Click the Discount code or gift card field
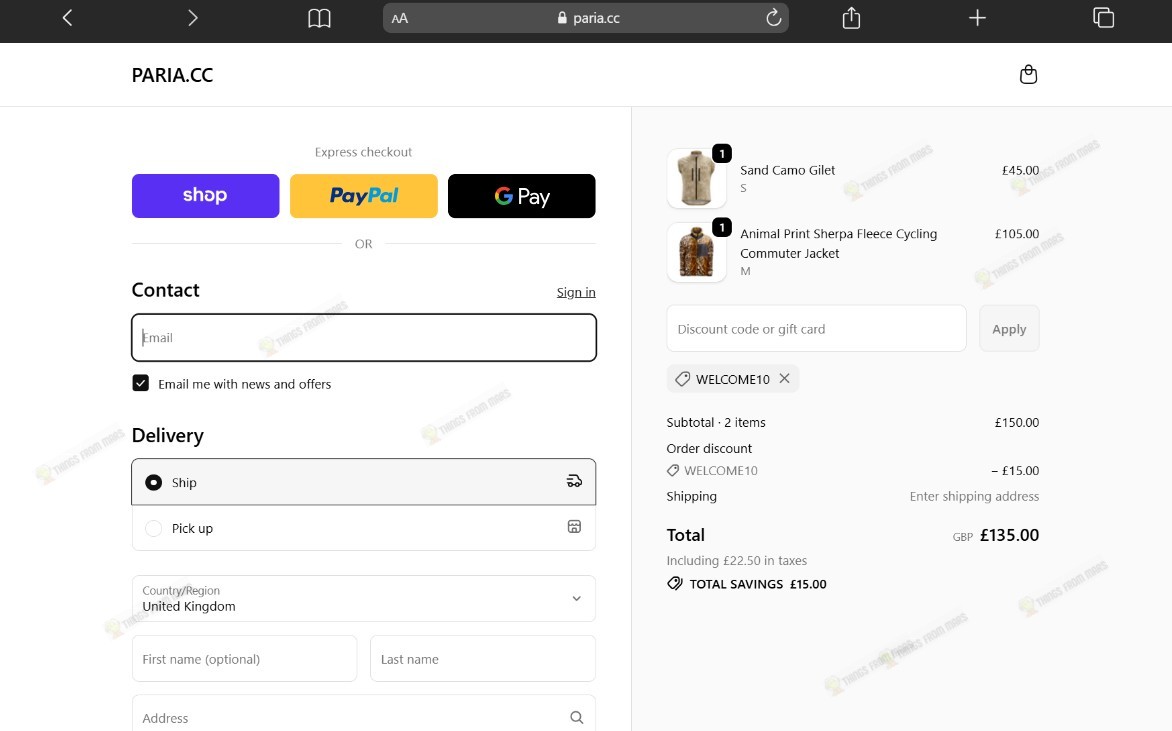The image size is (1172, 731). click(816, 329)
